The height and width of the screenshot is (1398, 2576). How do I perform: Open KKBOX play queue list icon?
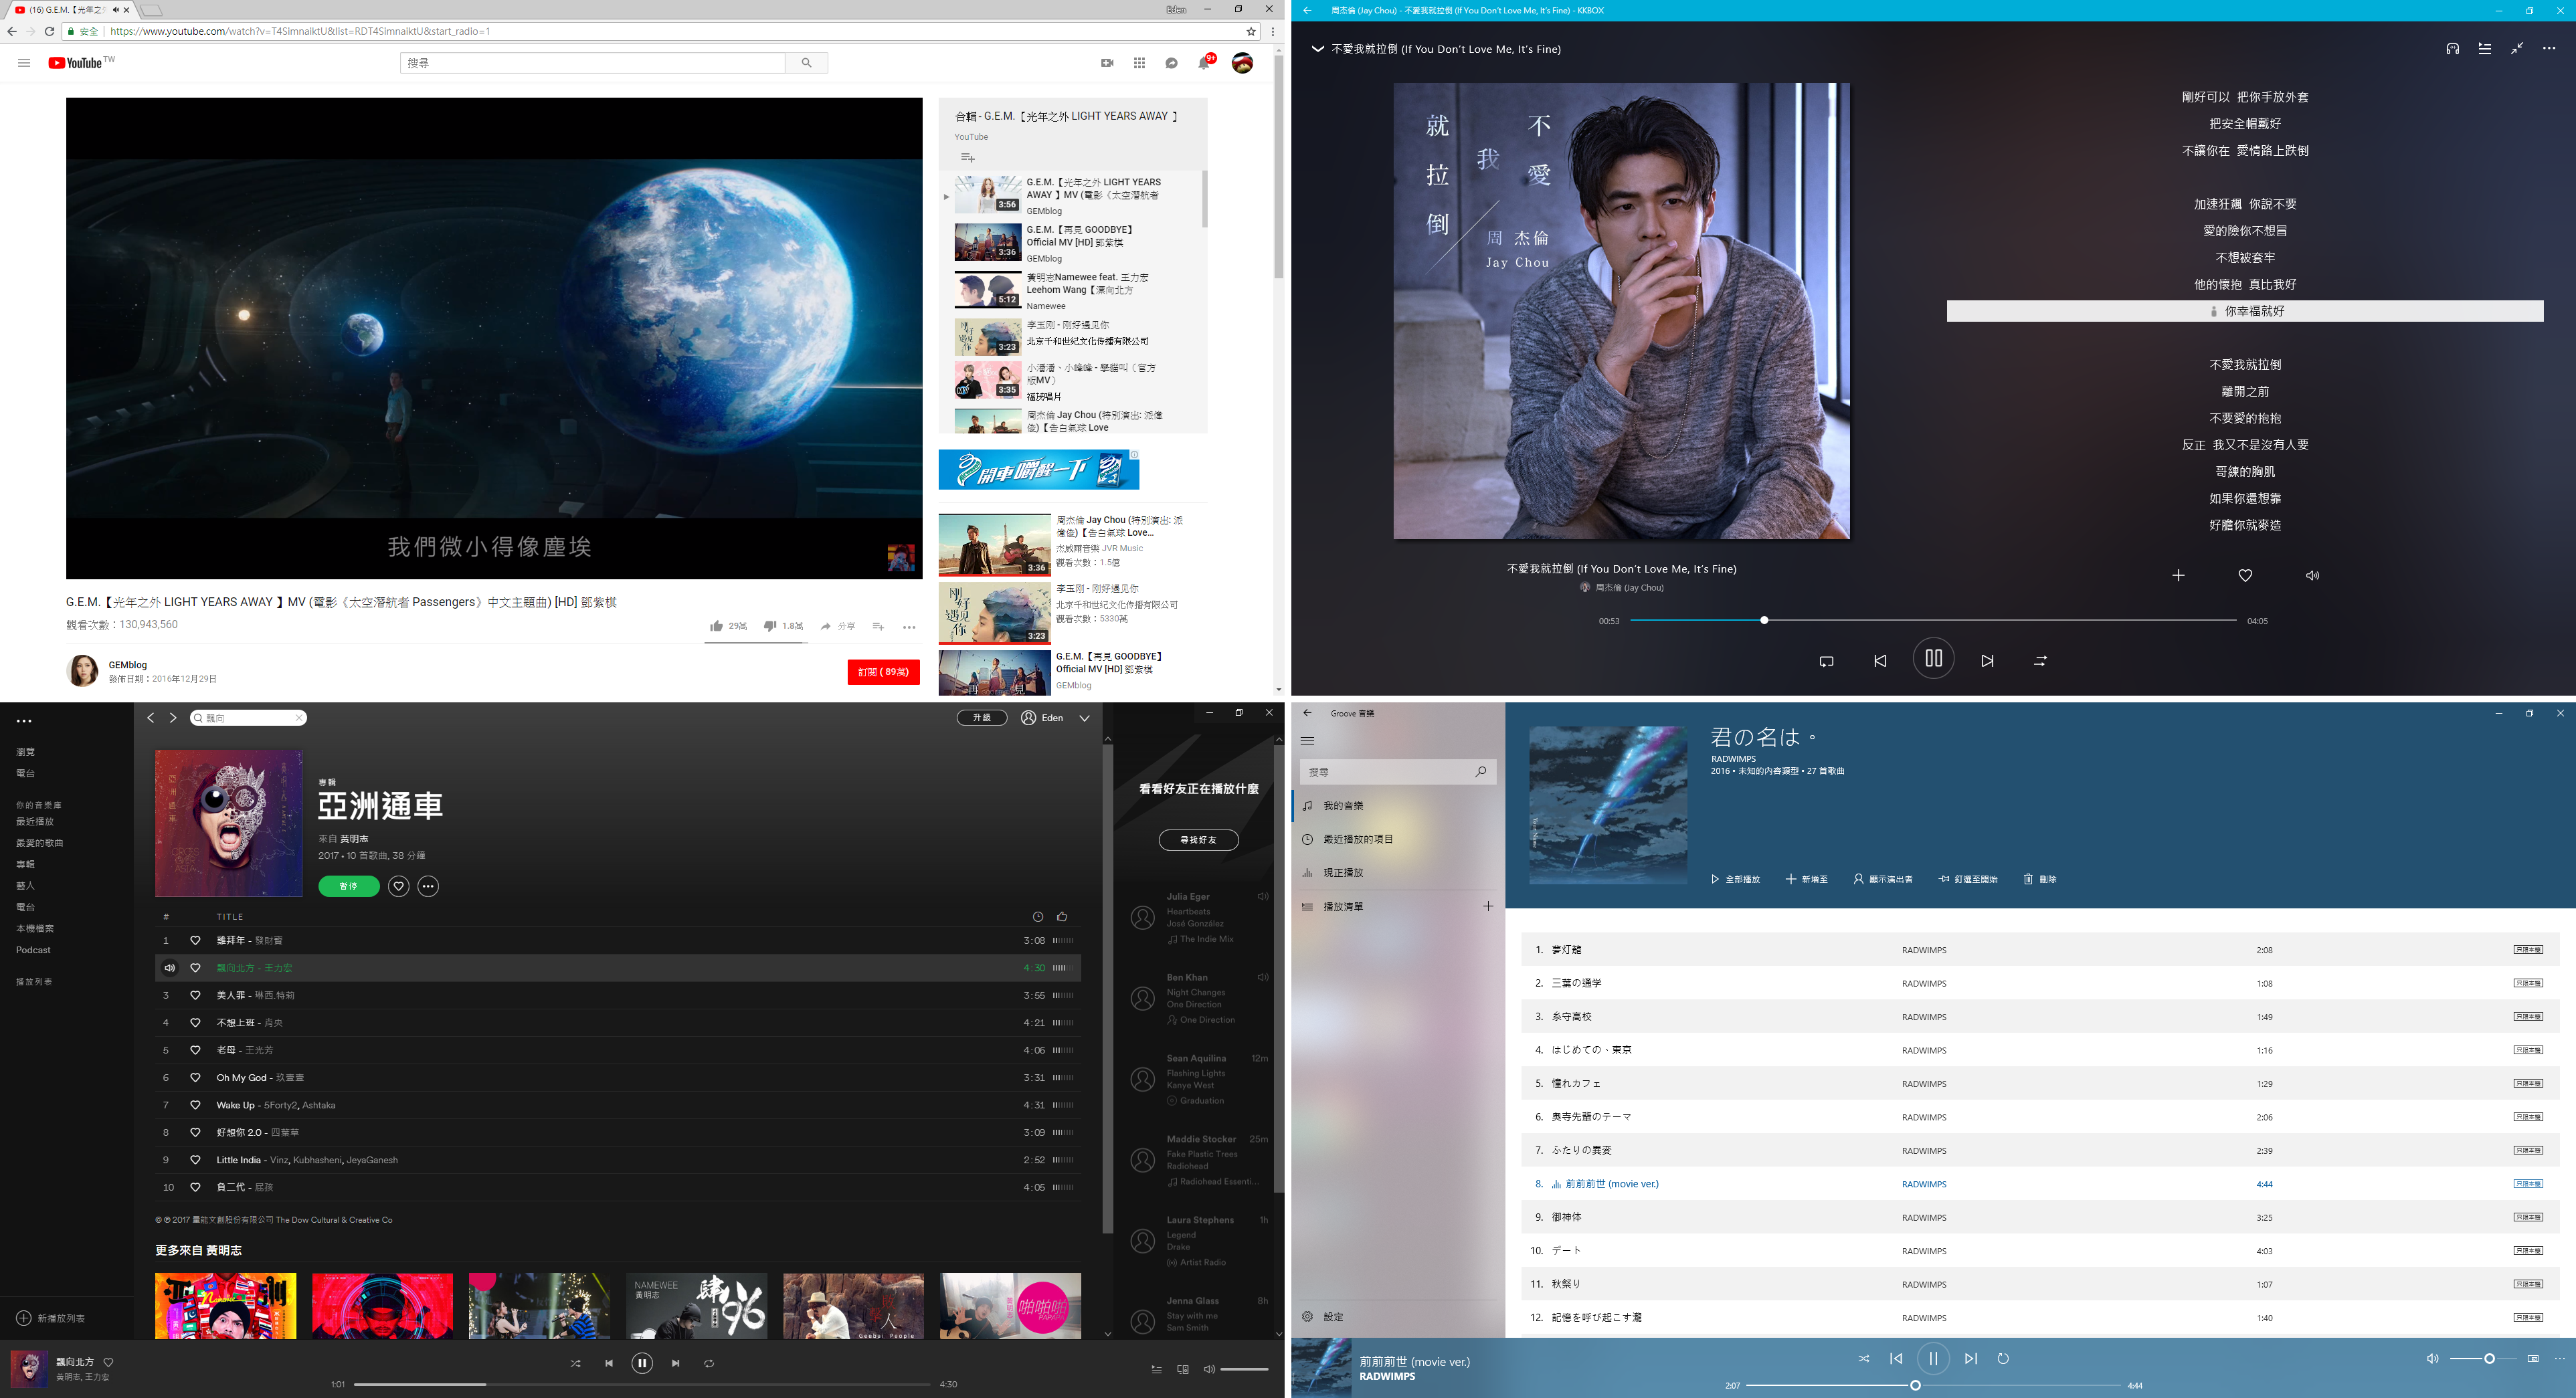[x=2485, y=48]
